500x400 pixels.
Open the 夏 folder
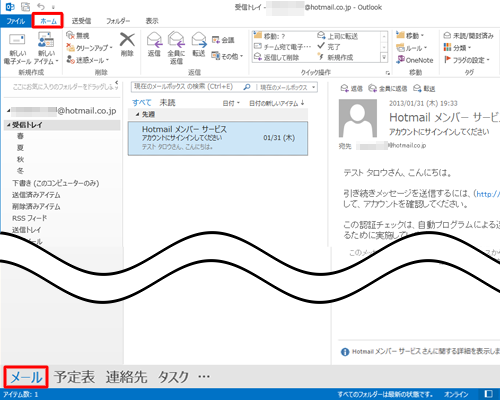(x=21, y=148)
